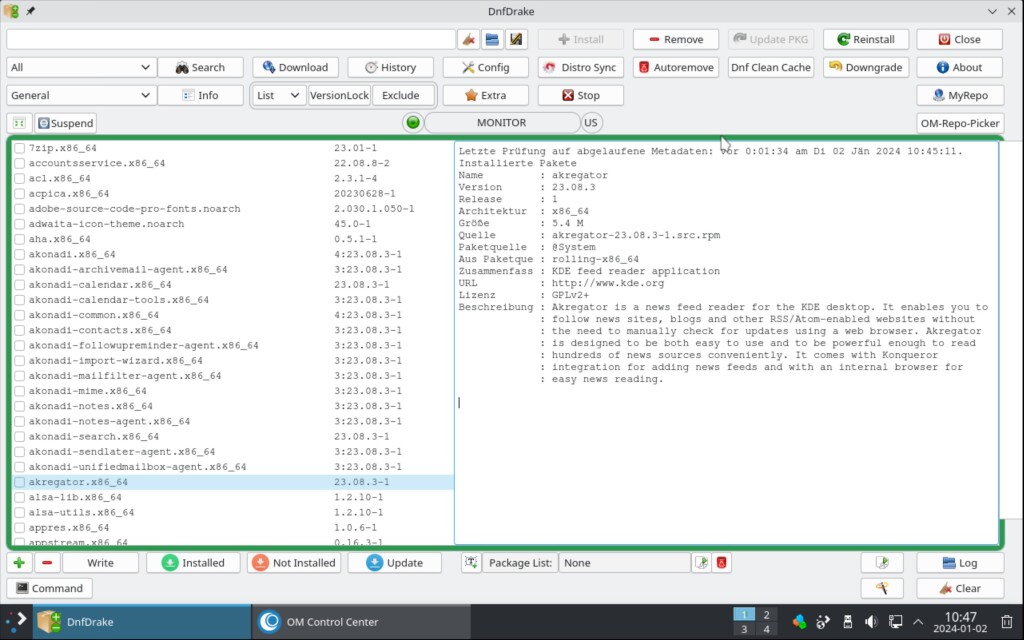Click the tray icon with the curved arrow and dots
The height and width of the screenshot is (640, 1024).
coord(823,622)
